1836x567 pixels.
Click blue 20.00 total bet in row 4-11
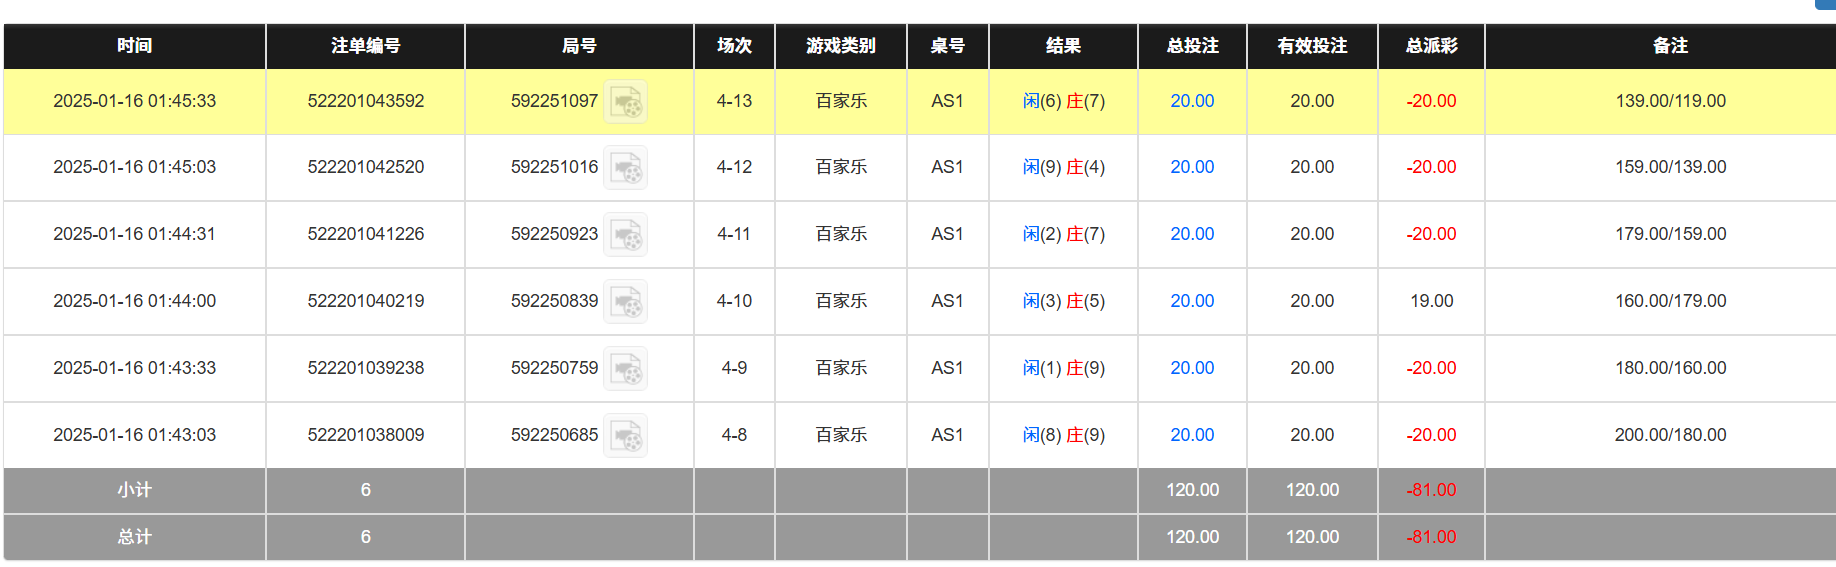1192,234
